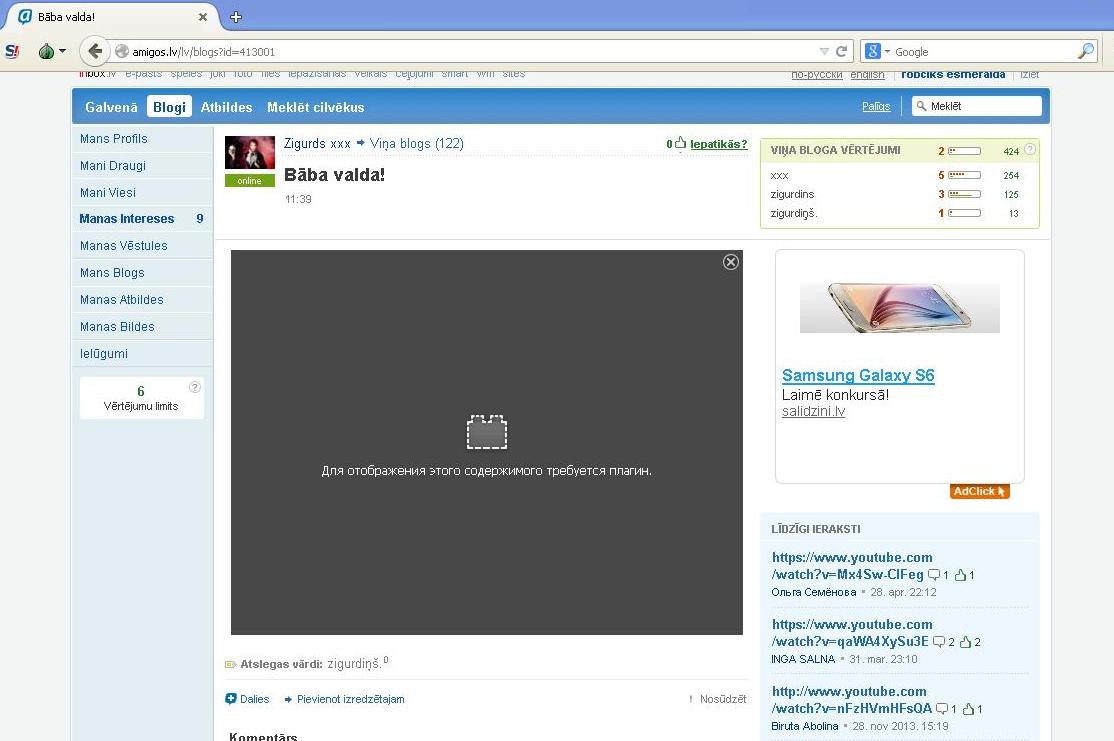Open the Google search engine dropdown

pyautogui.click(x=878, y=51)
